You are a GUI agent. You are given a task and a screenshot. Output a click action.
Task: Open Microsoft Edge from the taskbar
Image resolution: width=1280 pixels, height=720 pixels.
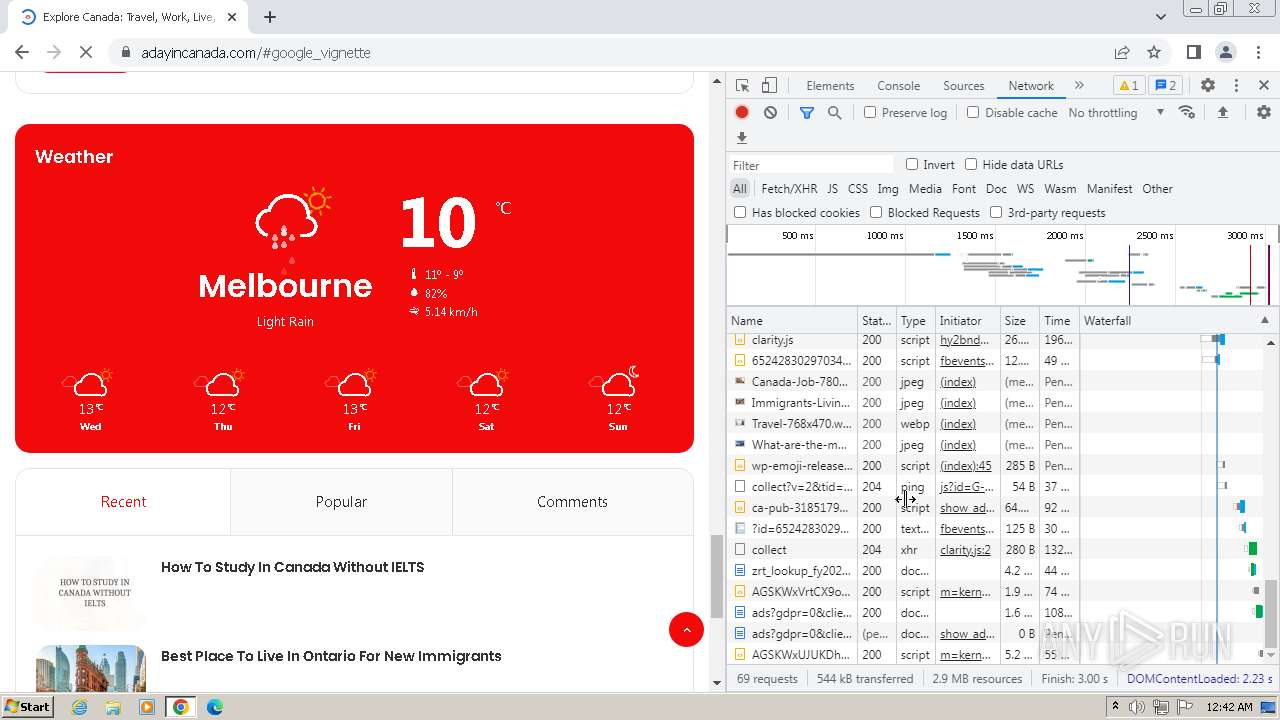point(214,707)
